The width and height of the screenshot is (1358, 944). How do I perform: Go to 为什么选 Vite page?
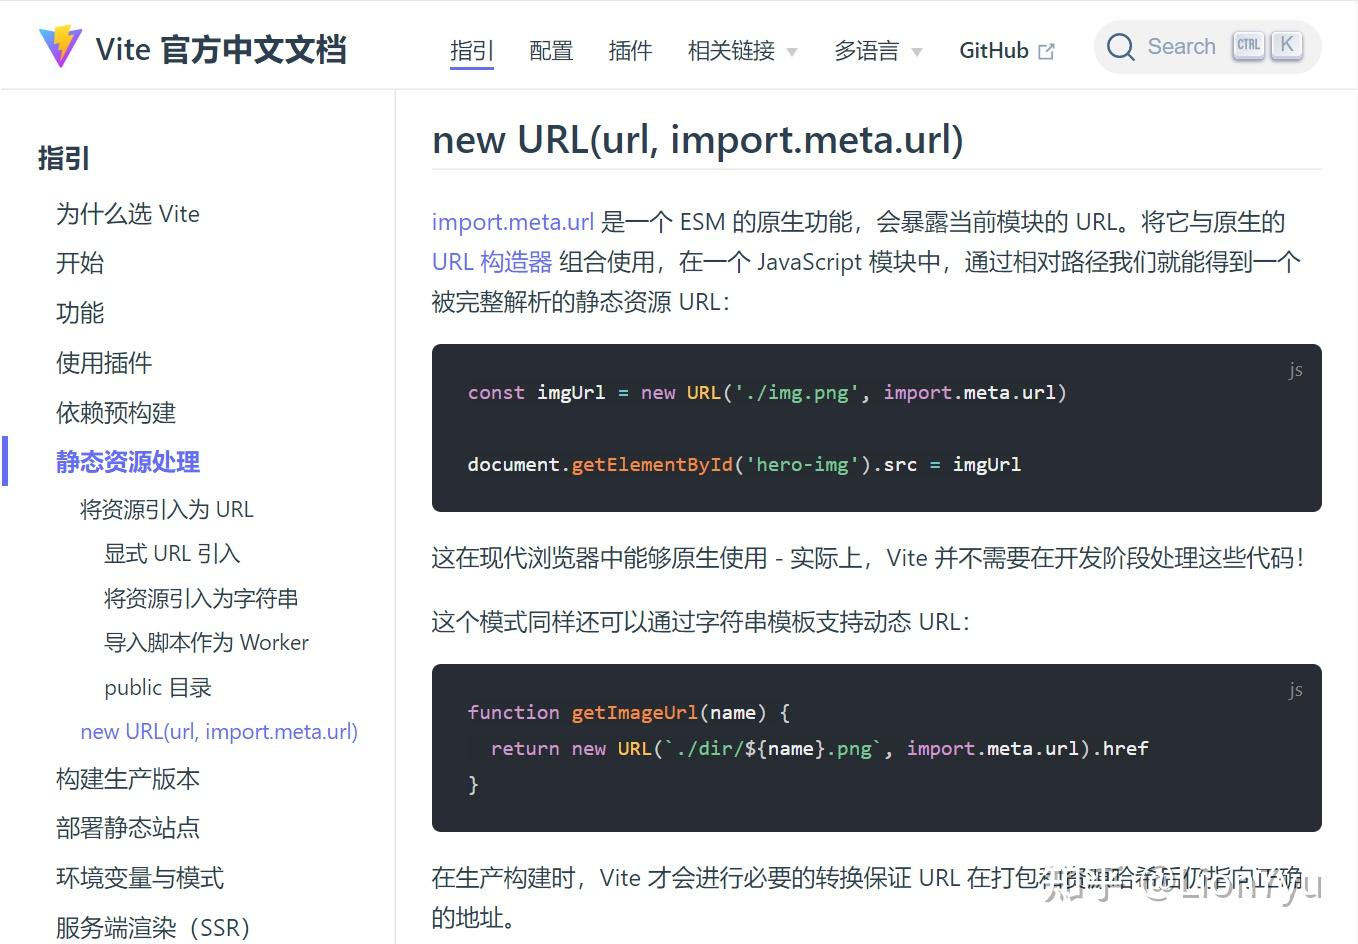click(x=128, y=214)
